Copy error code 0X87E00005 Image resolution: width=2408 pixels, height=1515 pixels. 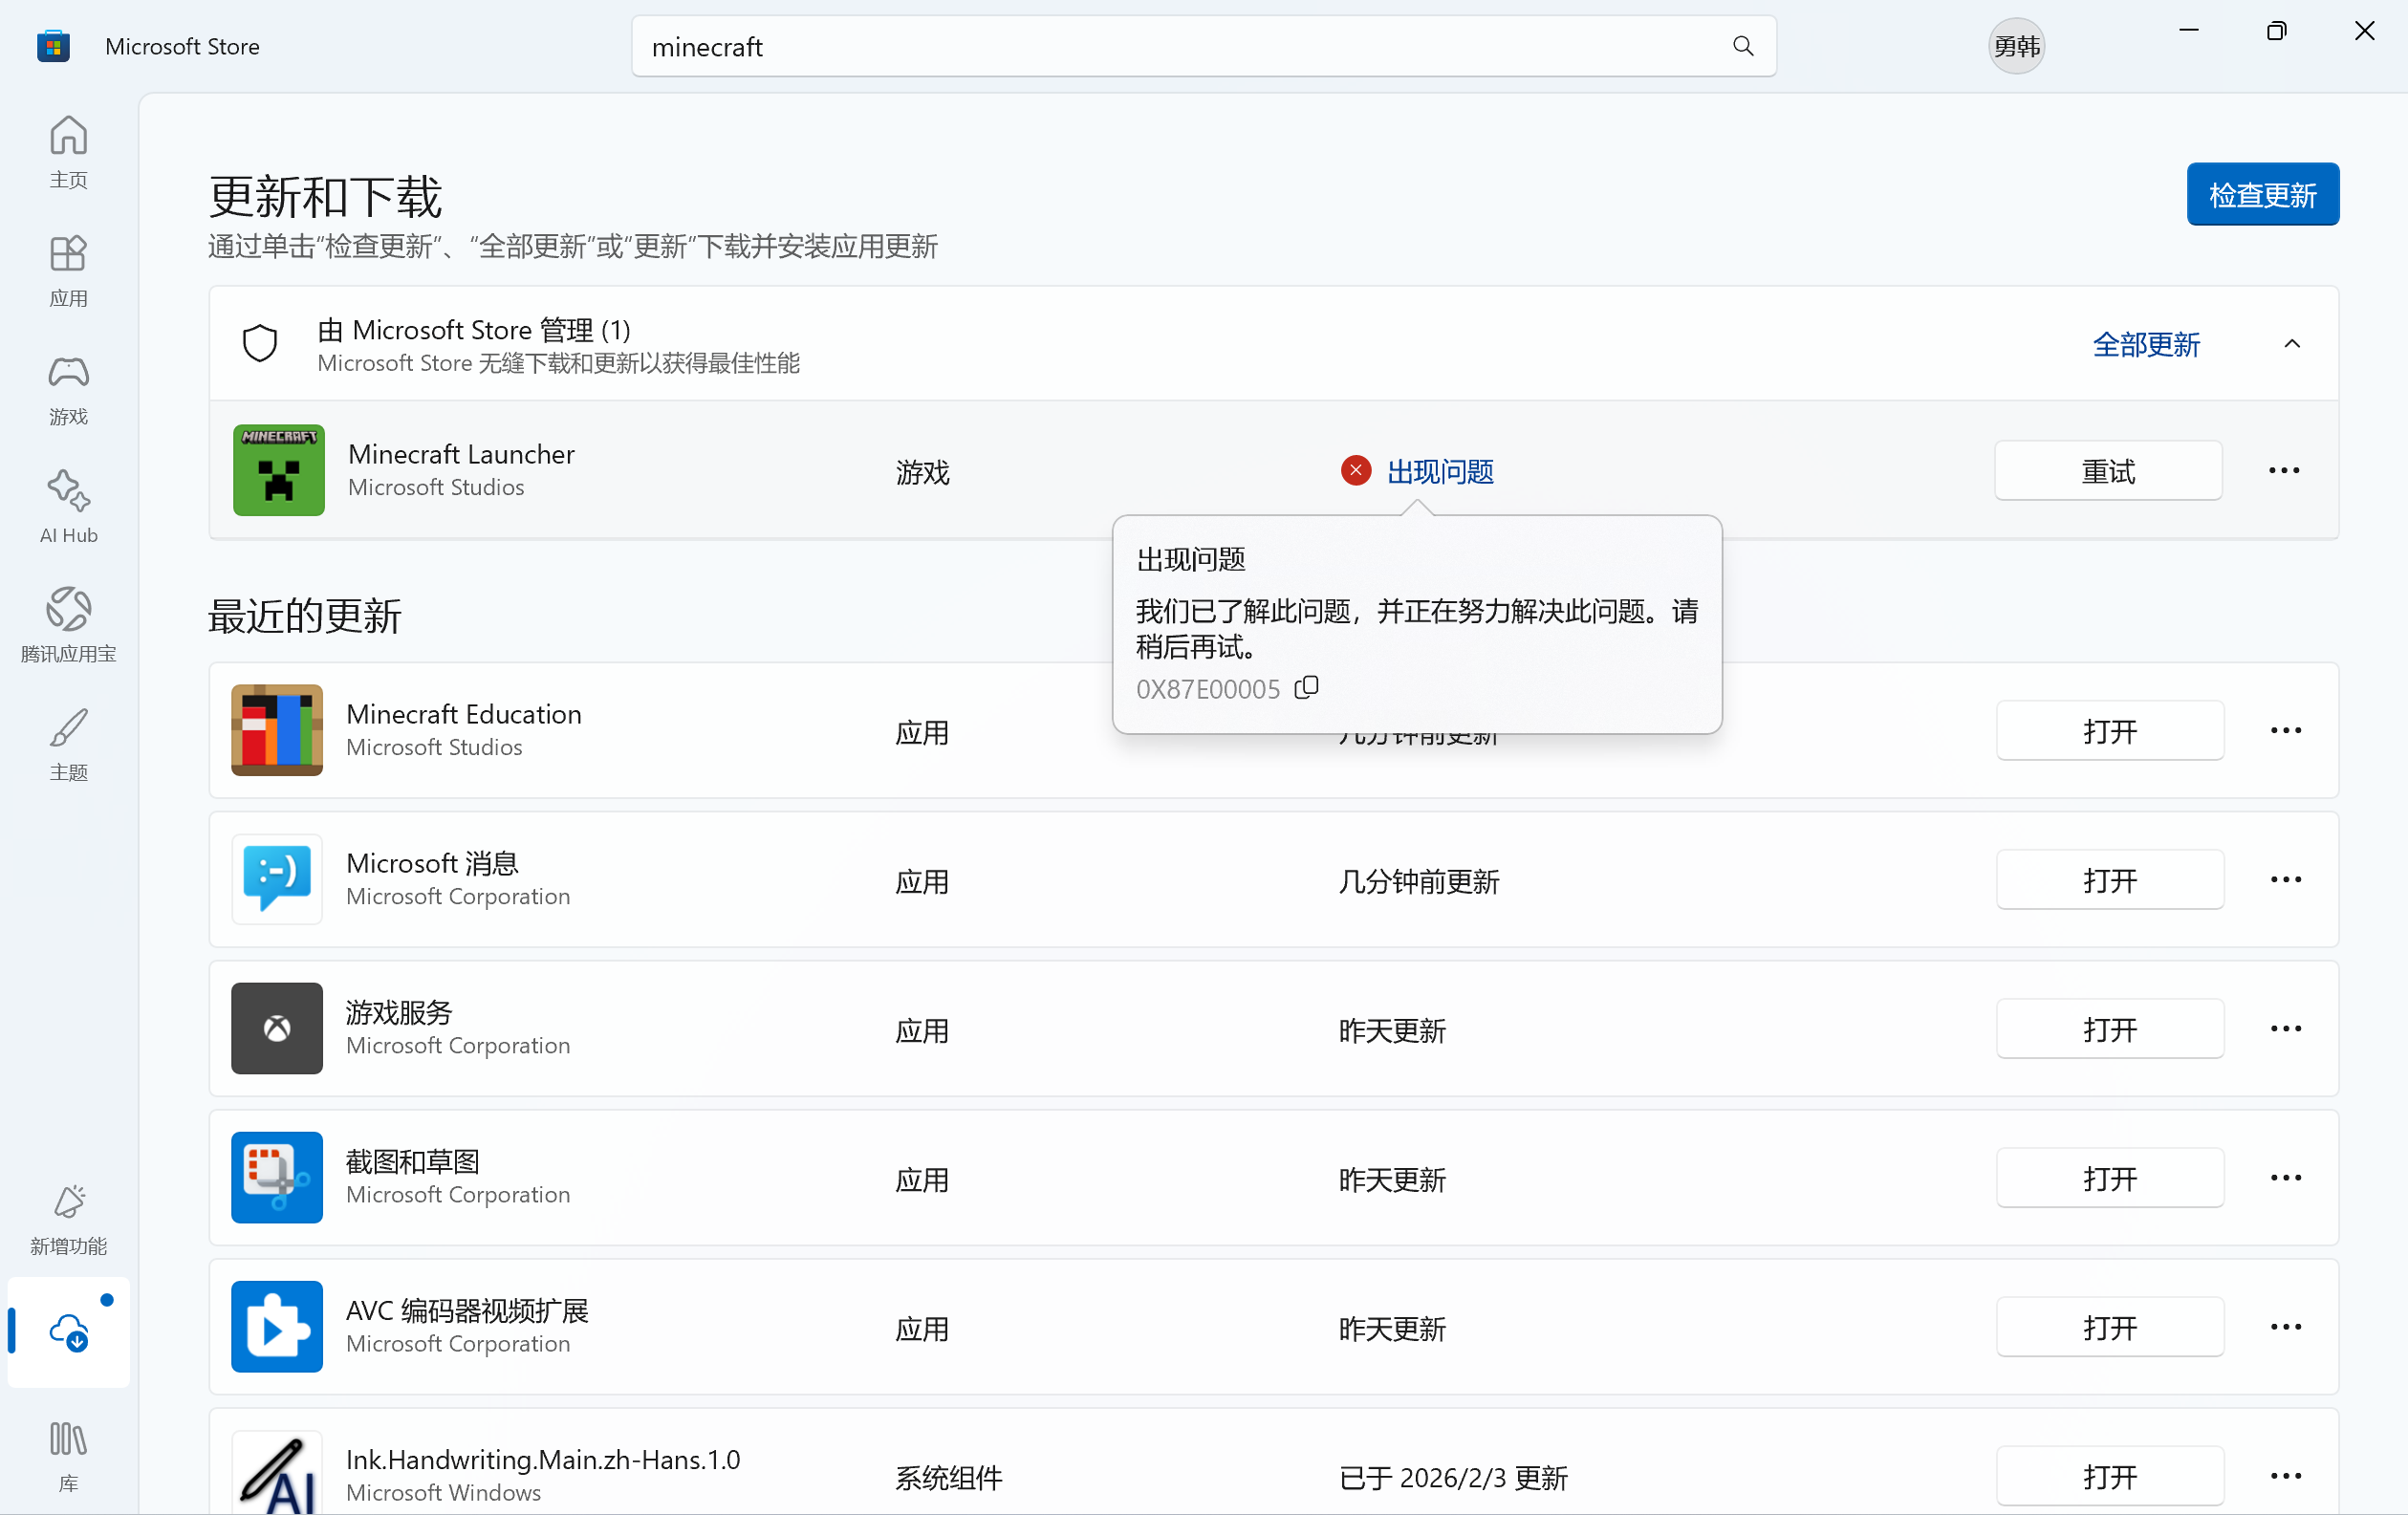pyautogui.click(x=1306, y=688)
